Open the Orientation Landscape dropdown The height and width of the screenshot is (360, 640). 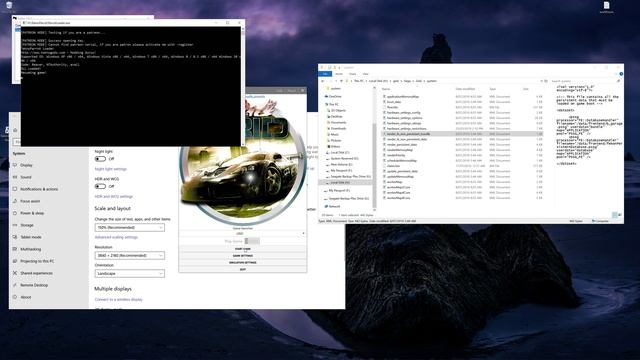[x=130, y=273]
